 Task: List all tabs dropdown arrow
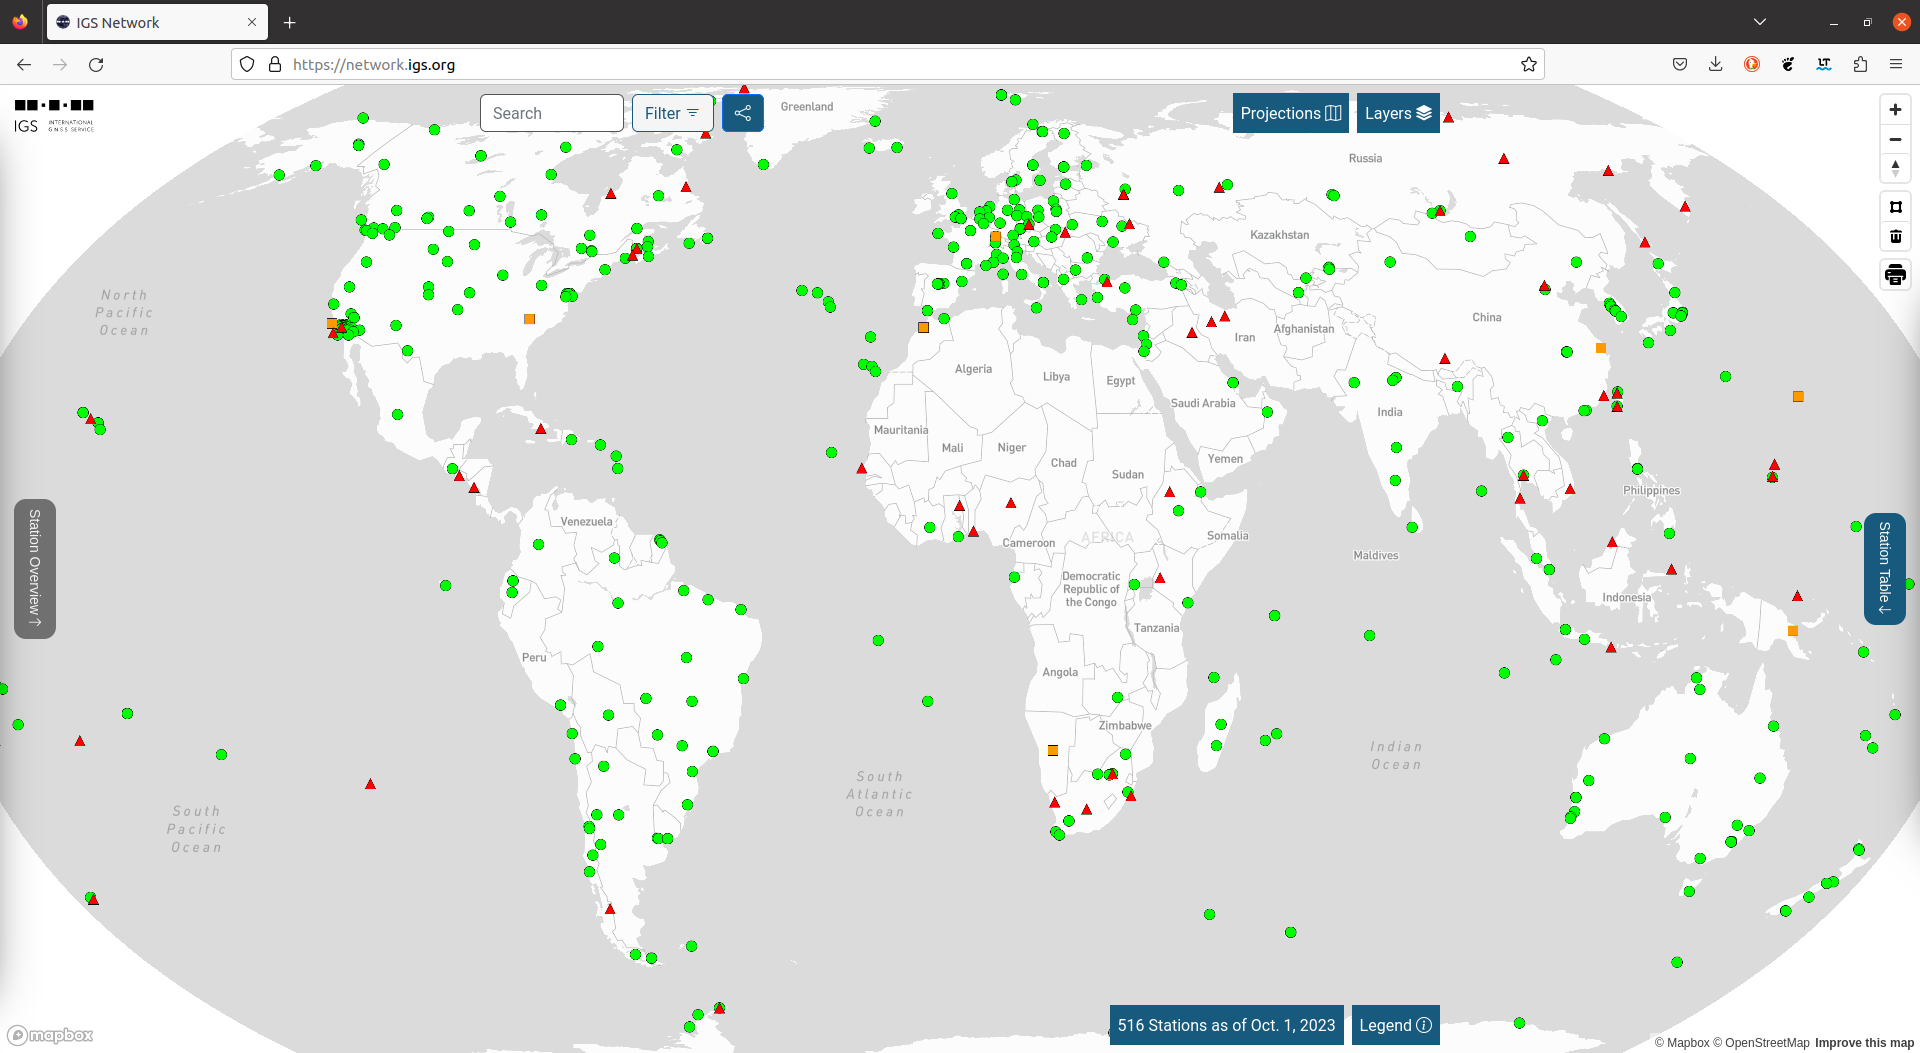[1760, 22]
